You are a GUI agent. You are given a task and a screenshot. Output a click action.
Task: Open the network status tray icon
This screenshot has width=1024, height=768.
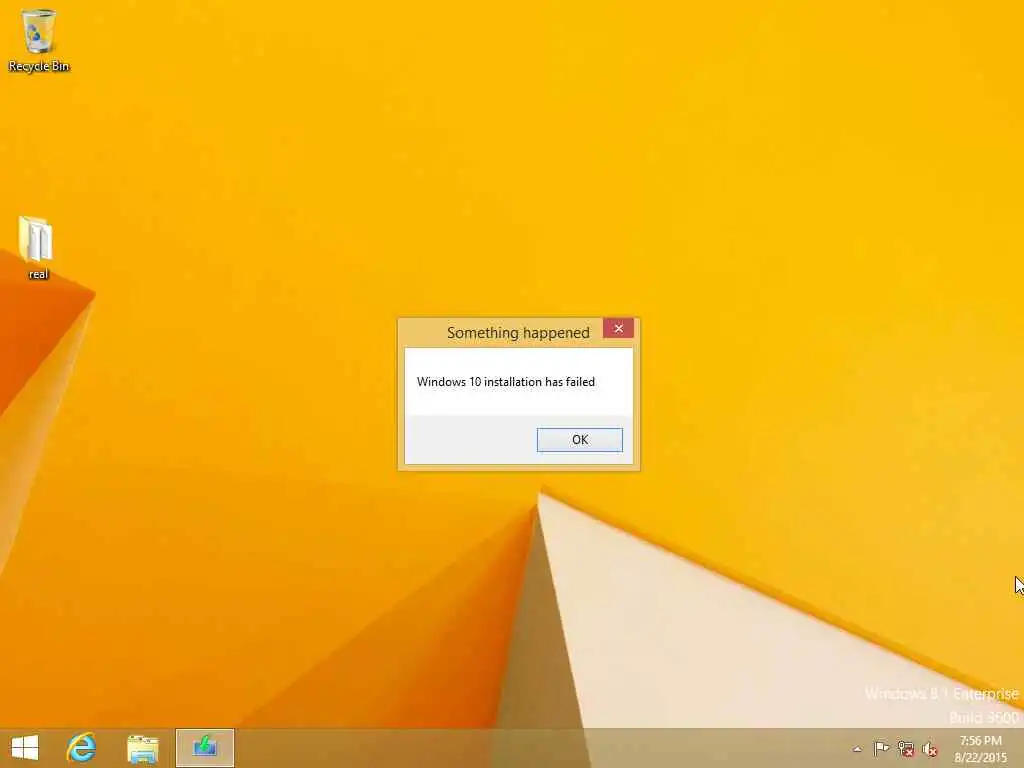906,748
